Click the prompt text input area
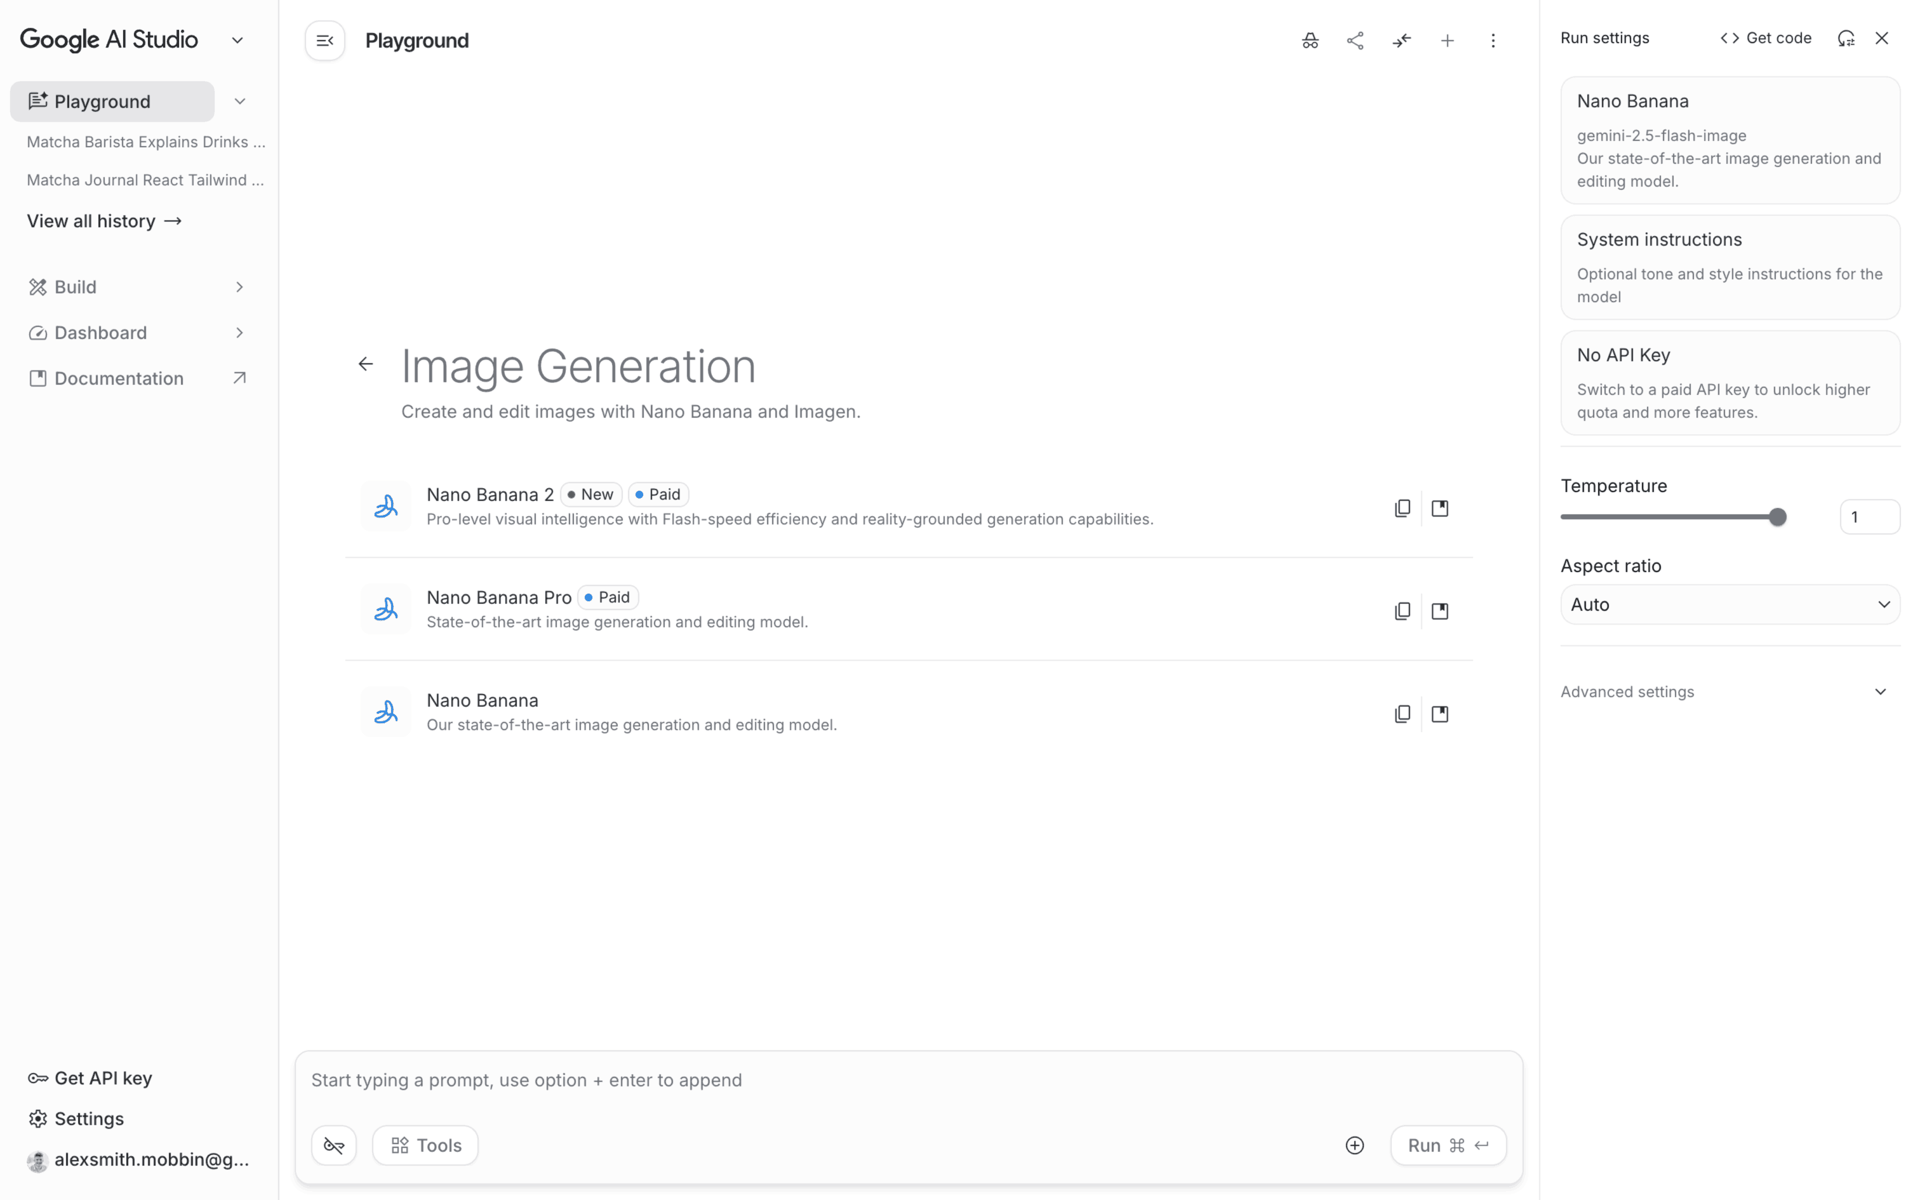The height and width of the screenshot is (1200, 1920). [908, 1080]
